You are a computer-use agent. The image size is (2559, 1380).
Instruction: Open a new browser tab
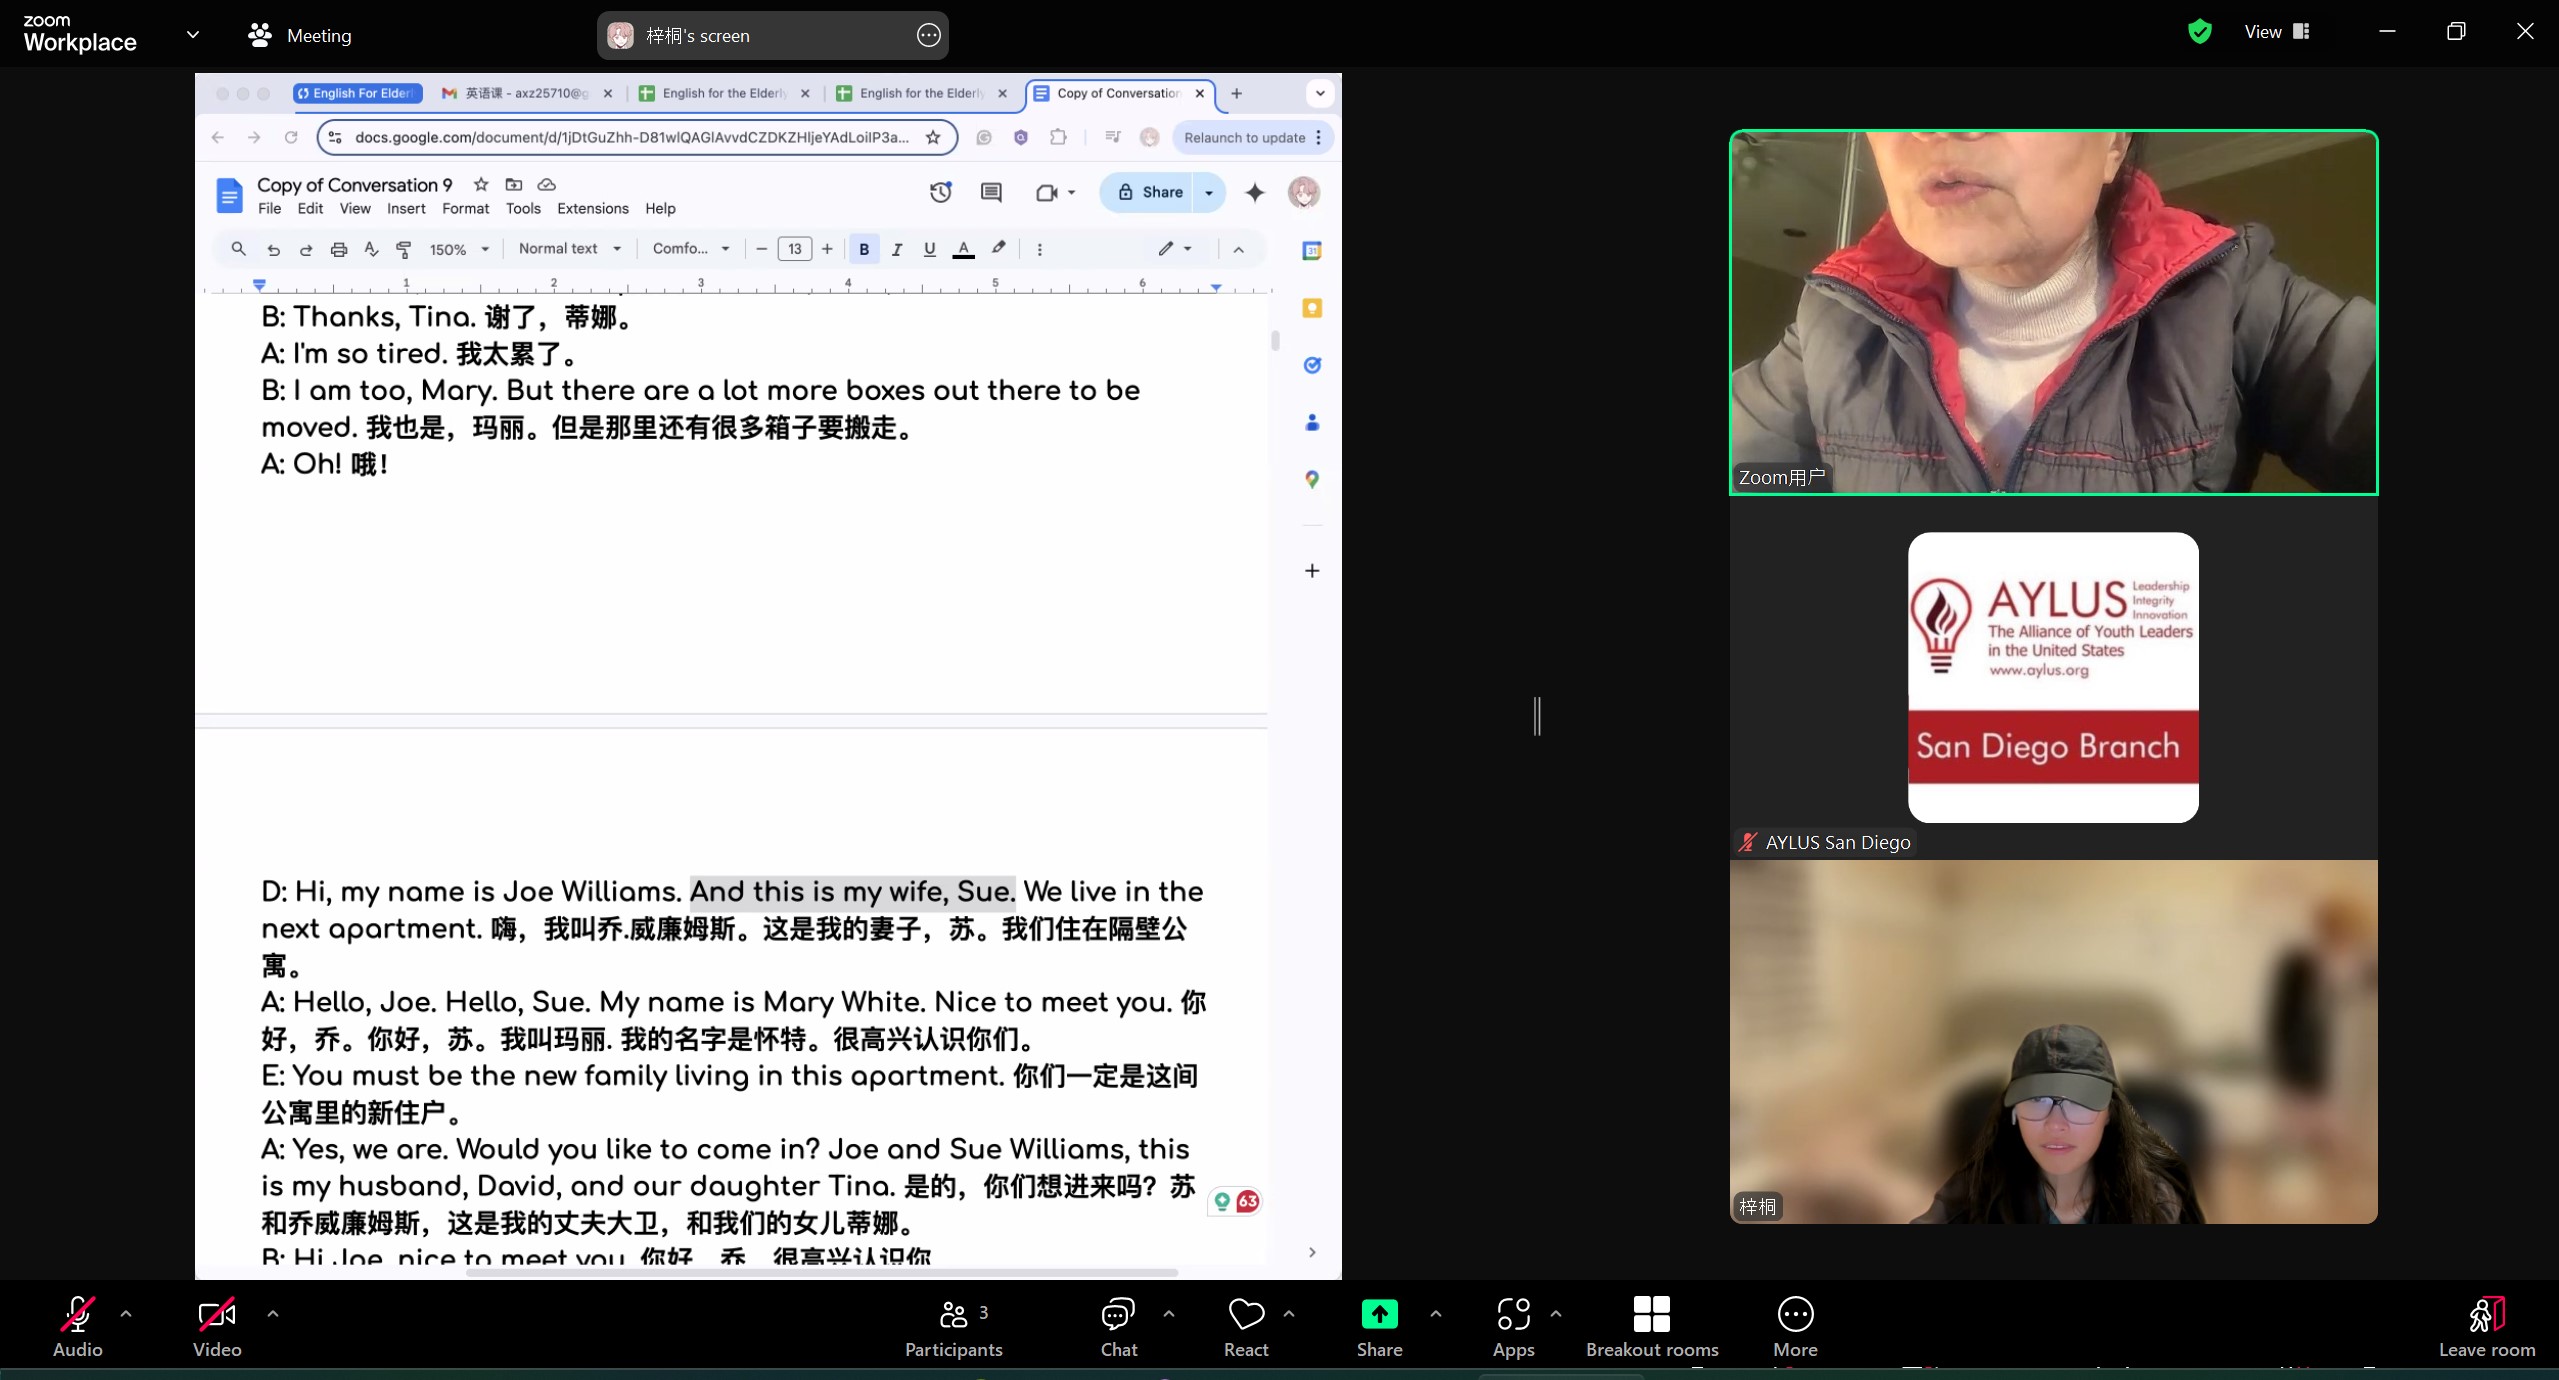(x=1237, y=93)
